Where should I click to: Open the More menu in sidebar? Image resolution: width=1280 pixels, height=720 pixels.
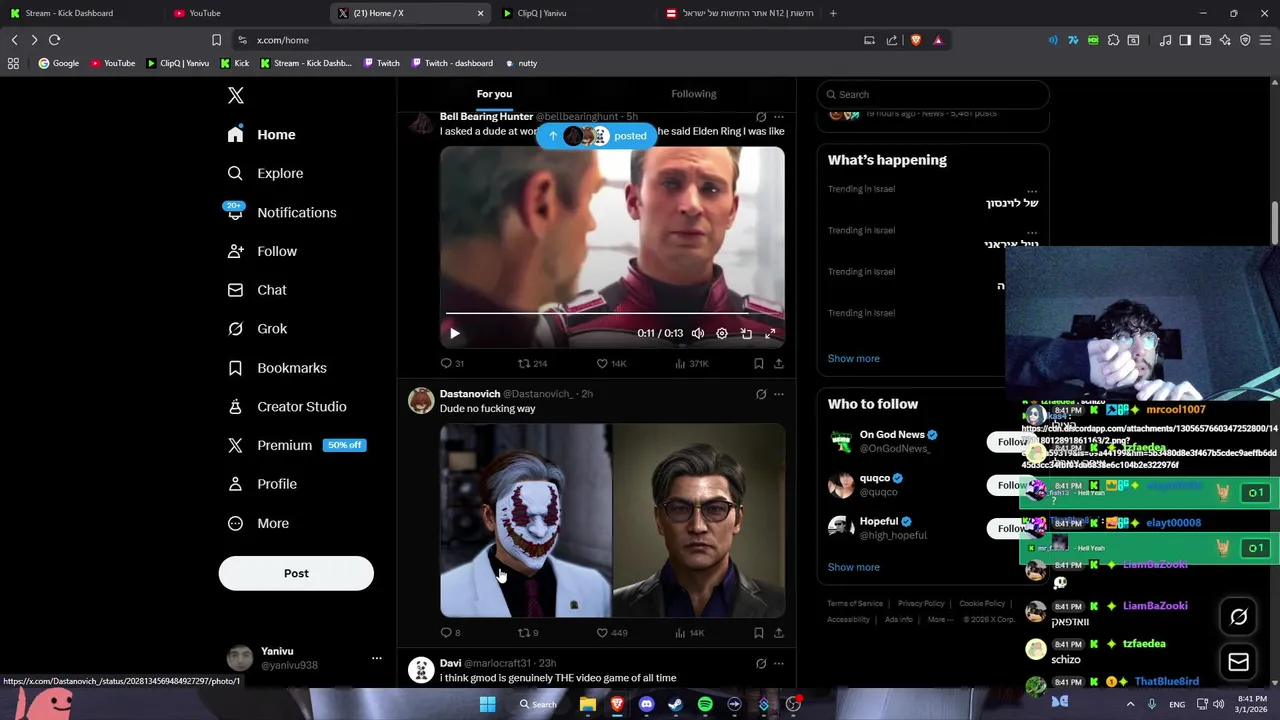click(258, 523)
